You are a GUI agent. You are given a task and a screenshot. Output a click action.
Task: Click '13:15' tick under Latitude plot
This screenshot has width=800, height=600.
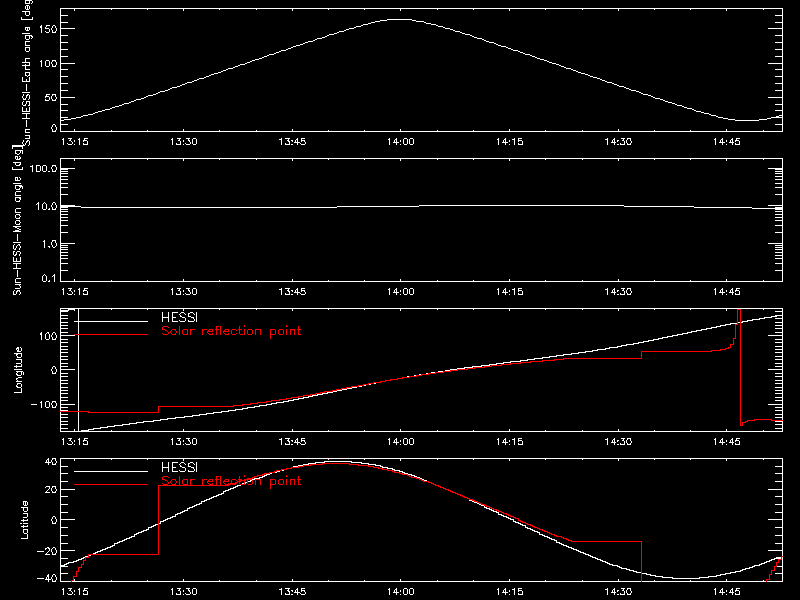point(74,592)
